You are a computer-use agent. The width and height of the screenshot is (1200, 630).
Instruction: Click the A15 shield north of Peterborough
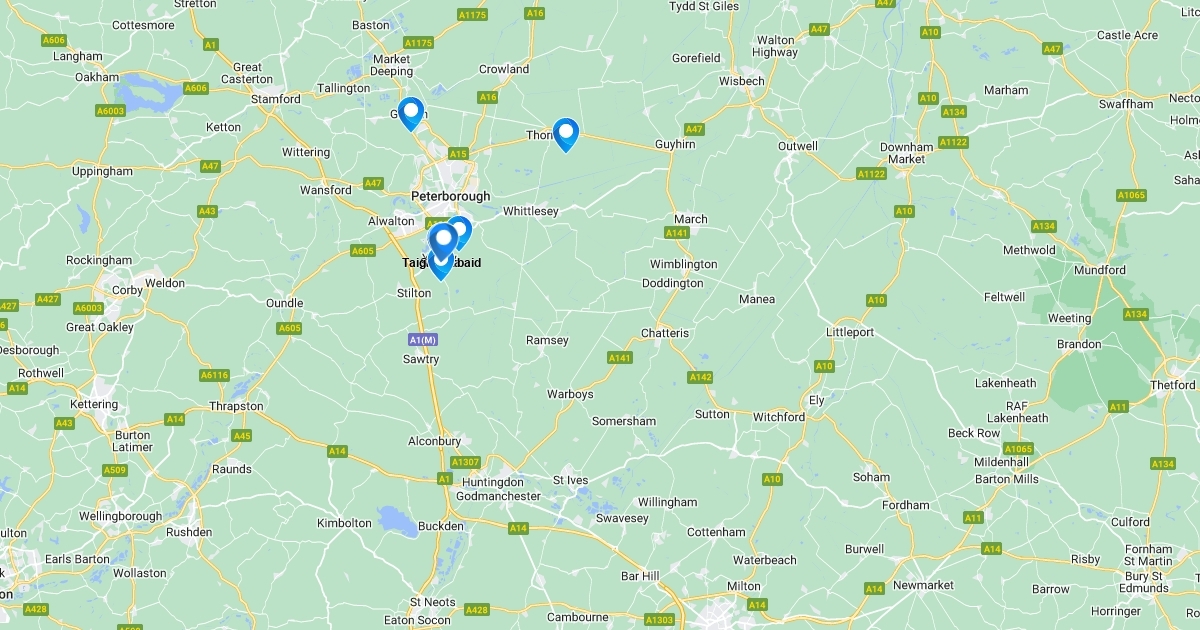point(458,154)
